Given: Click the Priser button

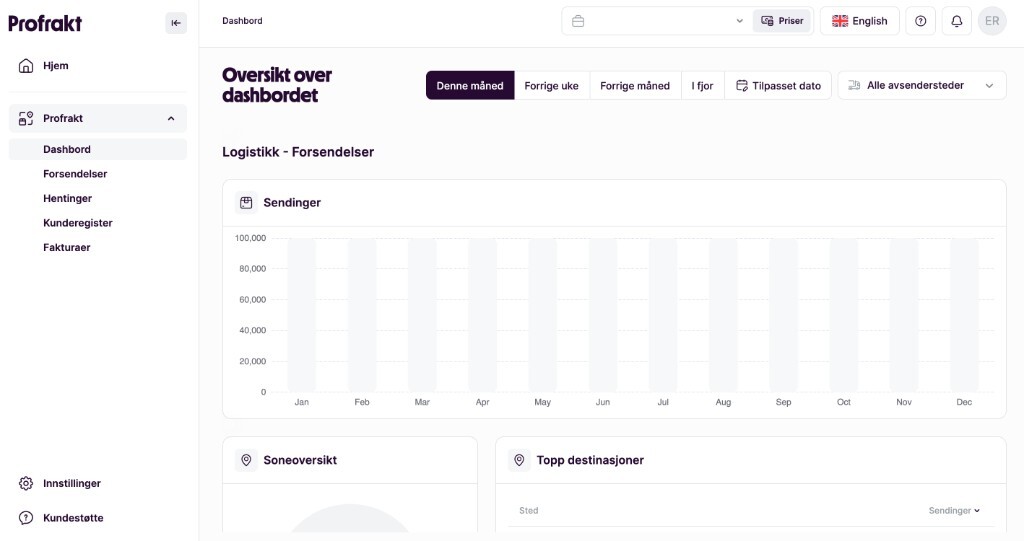Looking at the screenshot, I should (x=782, y=21).
